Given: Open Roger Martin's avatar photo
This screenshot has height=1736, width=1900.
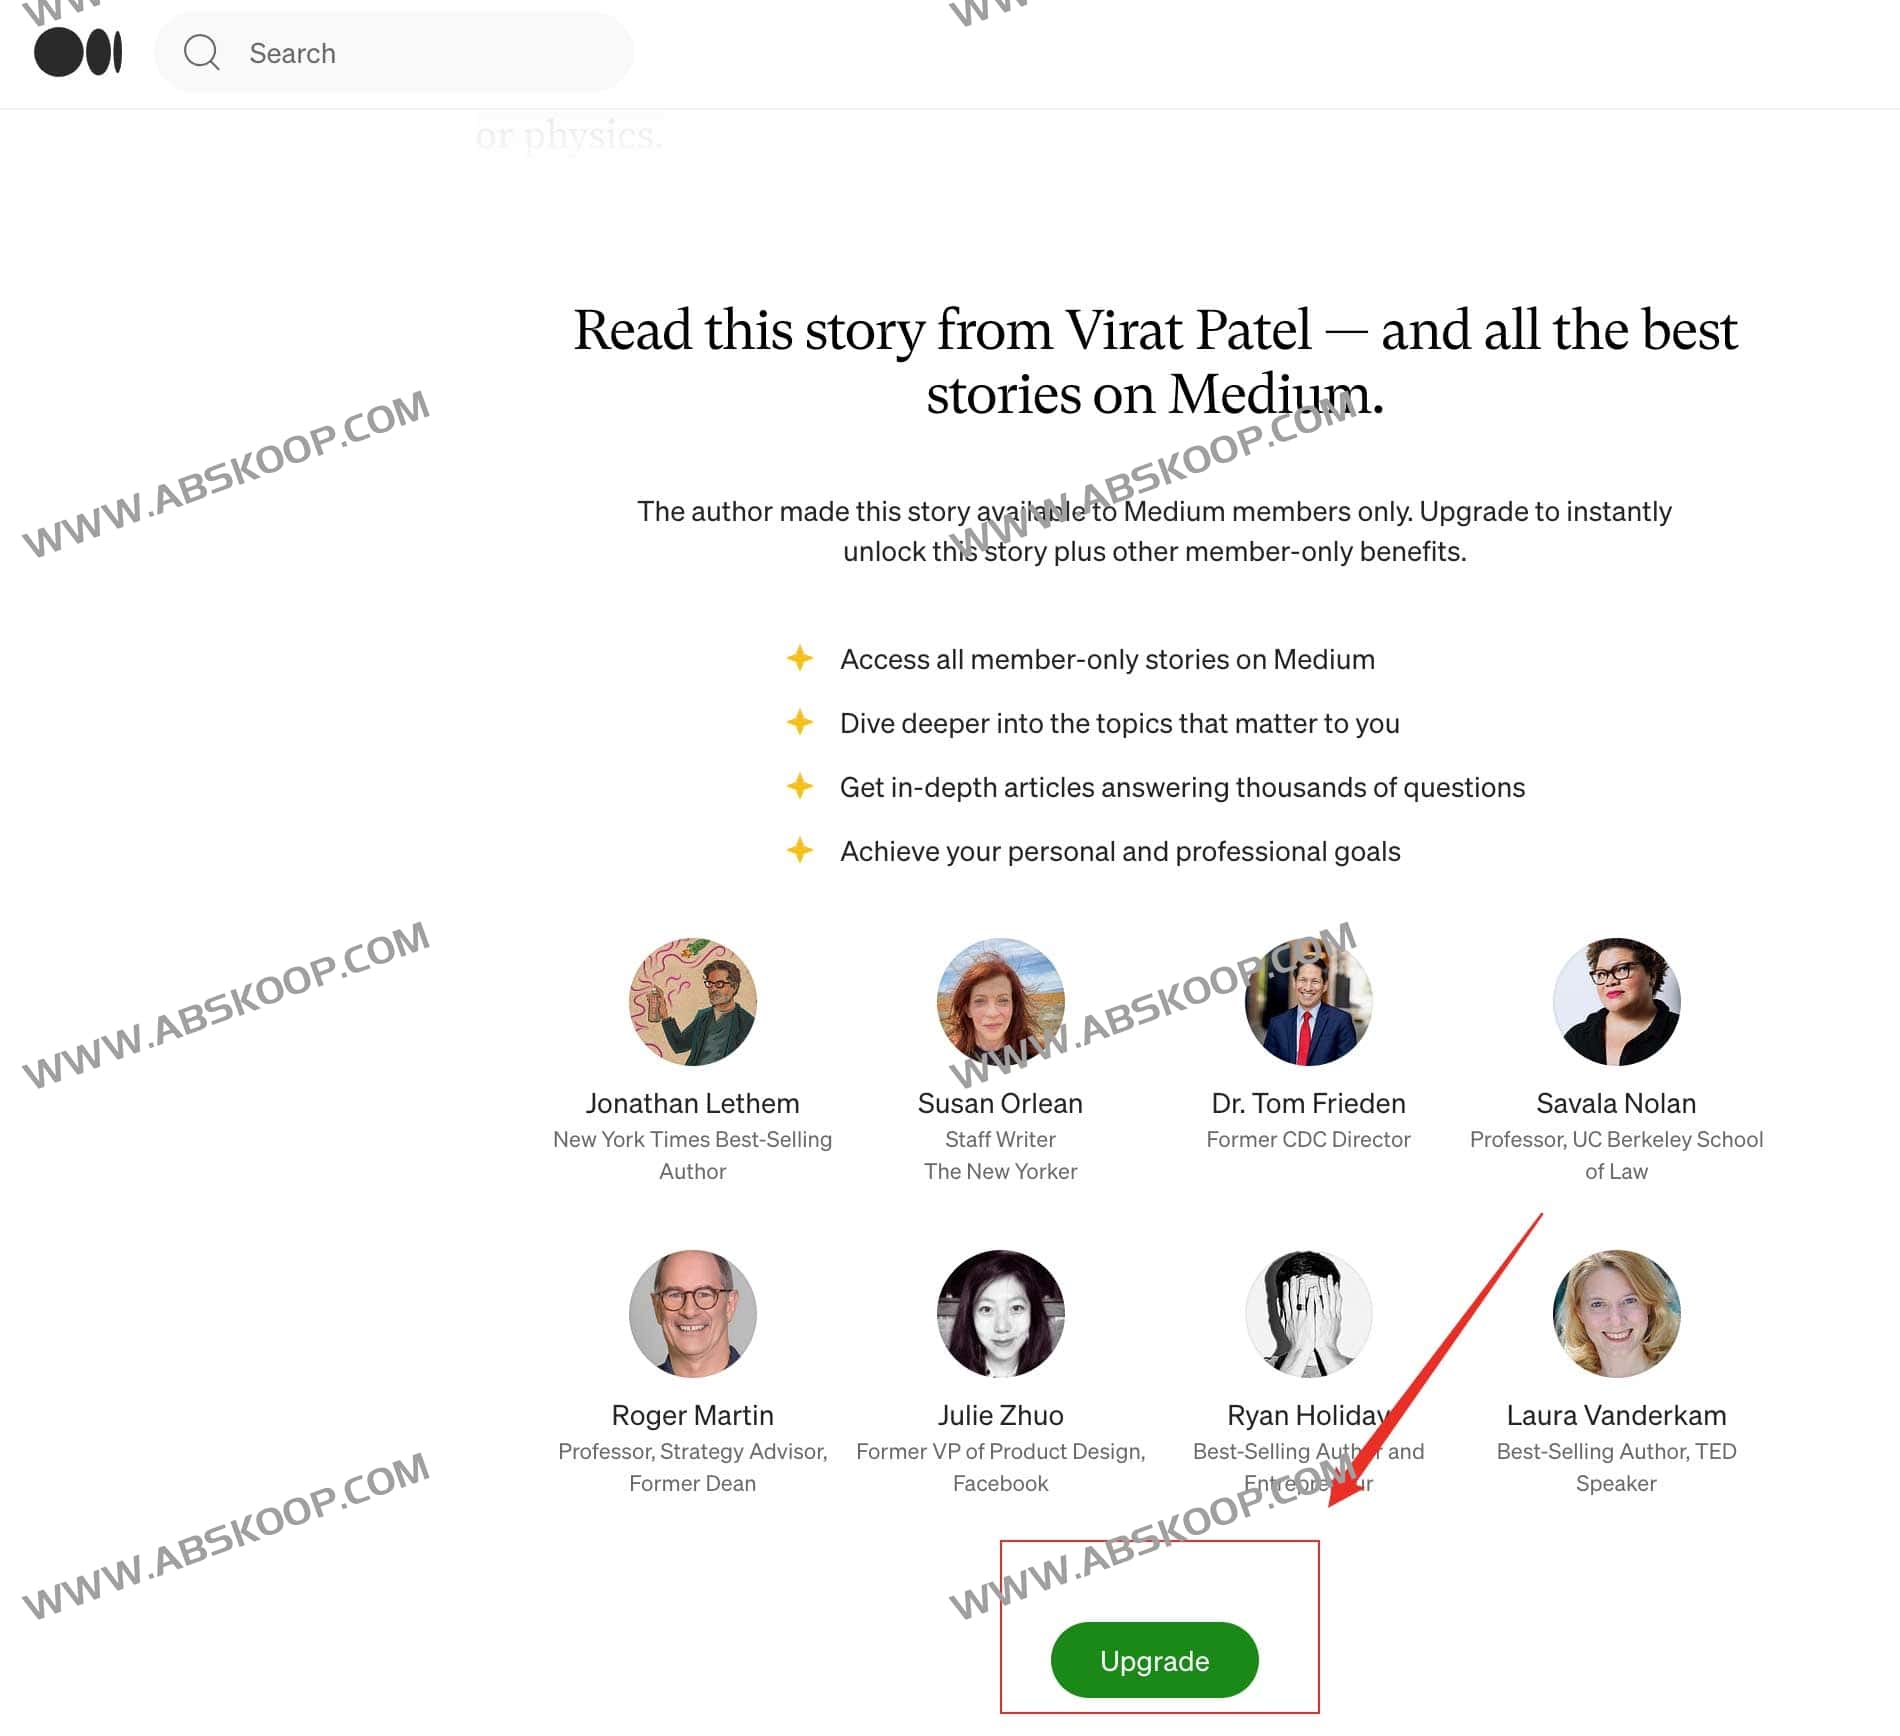Looking at the screenshot, I should [692, 1313].
